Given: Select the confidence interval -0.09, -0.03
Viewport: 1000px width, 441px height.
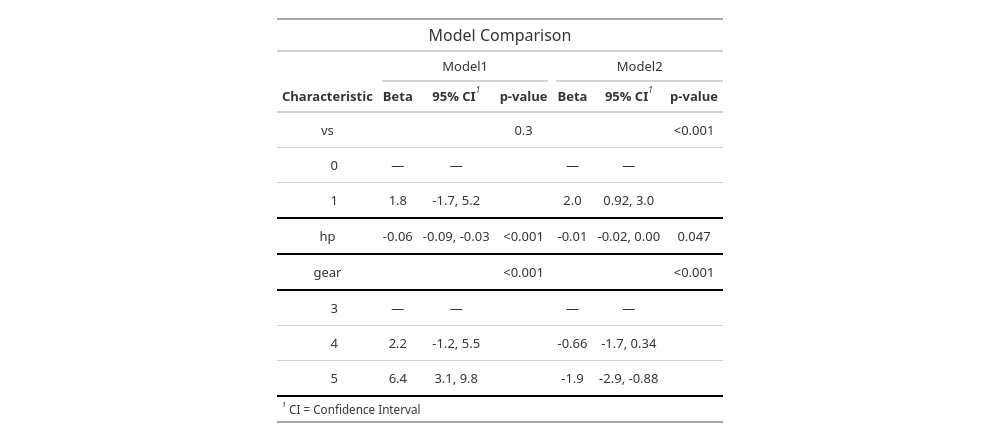Looking at the screenshot, I should [456, 237].
